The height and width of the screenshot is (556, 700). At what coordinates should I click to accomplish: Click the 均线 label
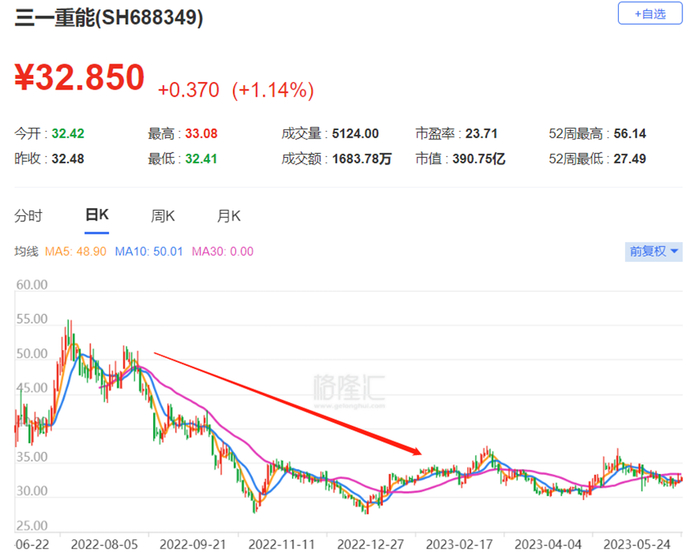26,251
